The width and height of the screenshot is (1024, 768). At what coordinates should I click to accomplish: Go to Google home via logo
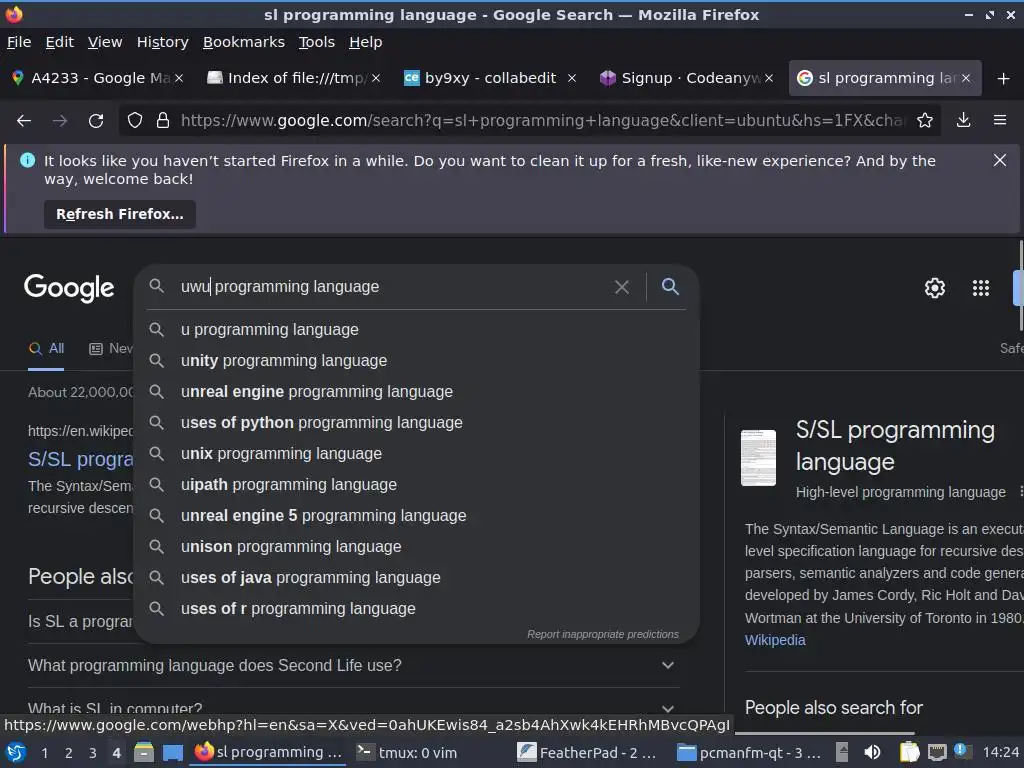coord(69,288)
